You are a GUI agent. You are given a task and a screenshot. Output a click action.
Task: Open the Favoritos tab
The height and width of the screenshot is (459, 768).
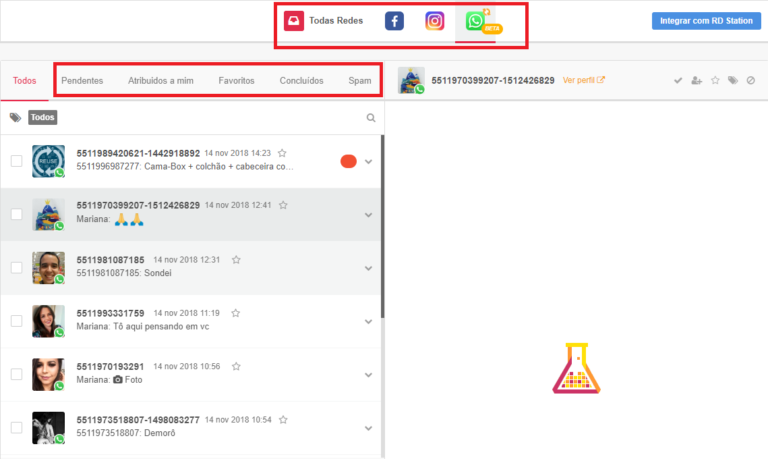click(237, 81)
